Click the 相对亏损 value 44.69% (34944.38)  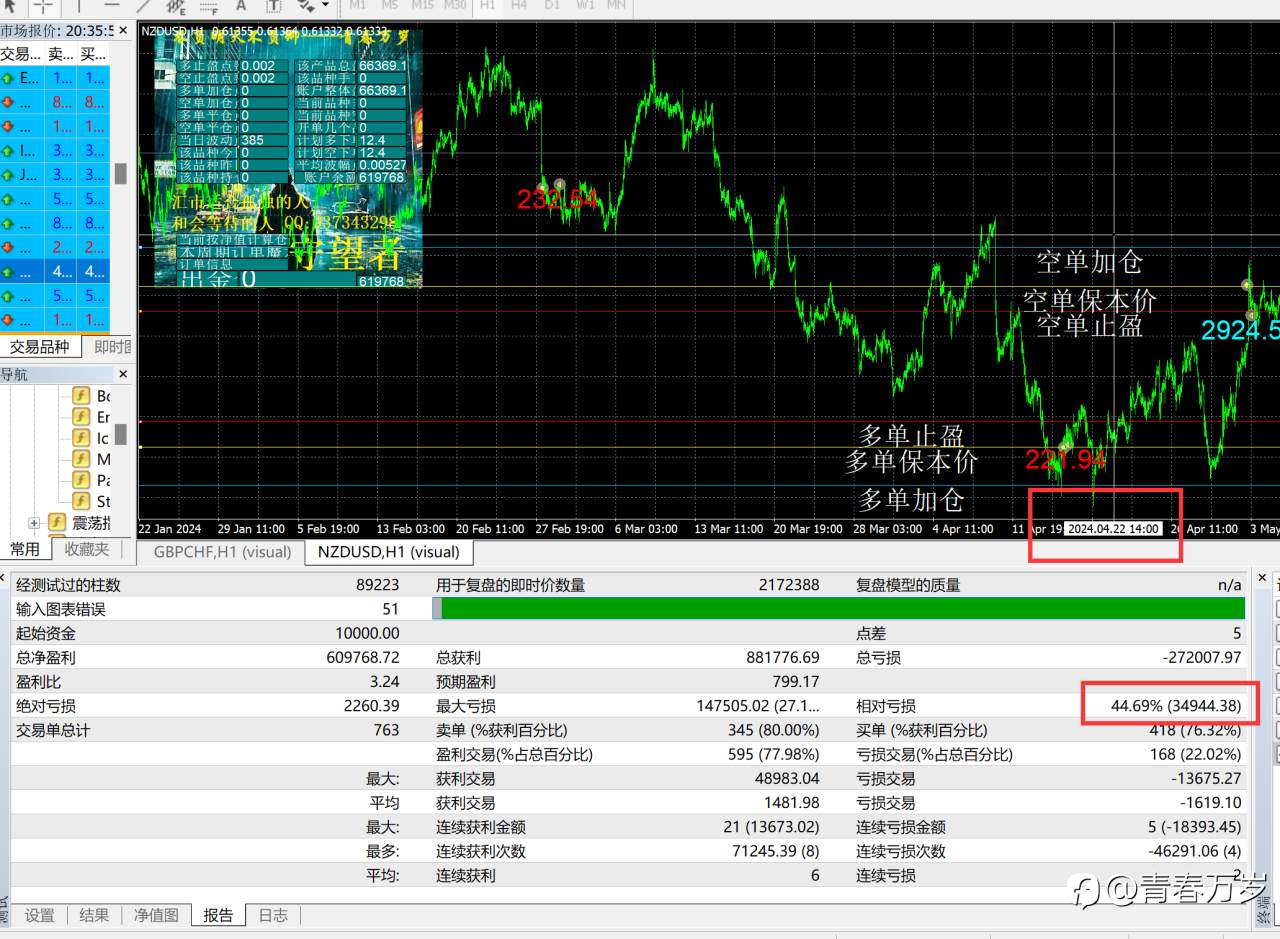click(x=1175, y=705)
